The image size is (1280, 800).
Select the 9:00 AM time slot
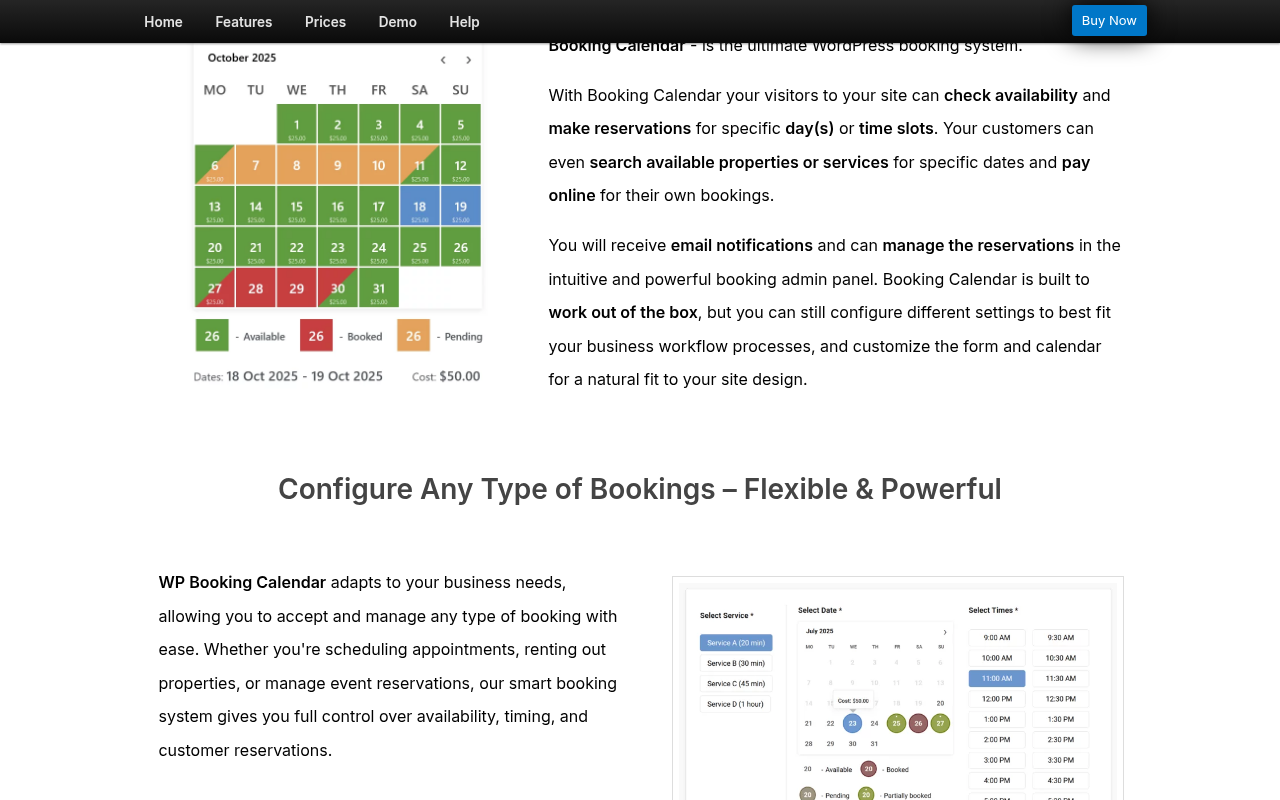(997, 637)
